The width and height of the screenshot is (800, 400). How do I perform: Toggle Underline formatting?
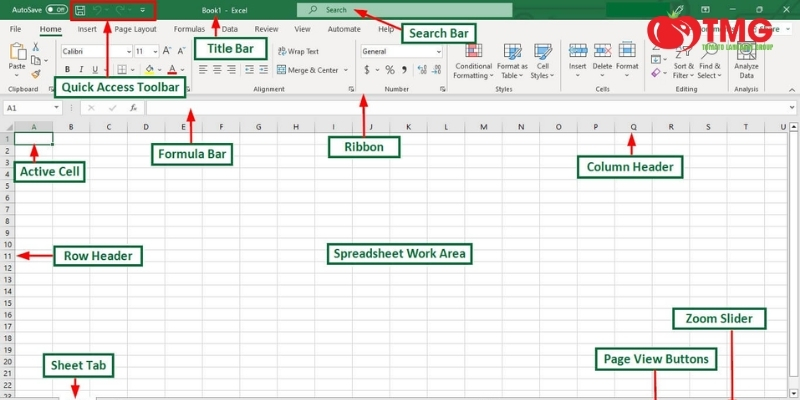95,69
